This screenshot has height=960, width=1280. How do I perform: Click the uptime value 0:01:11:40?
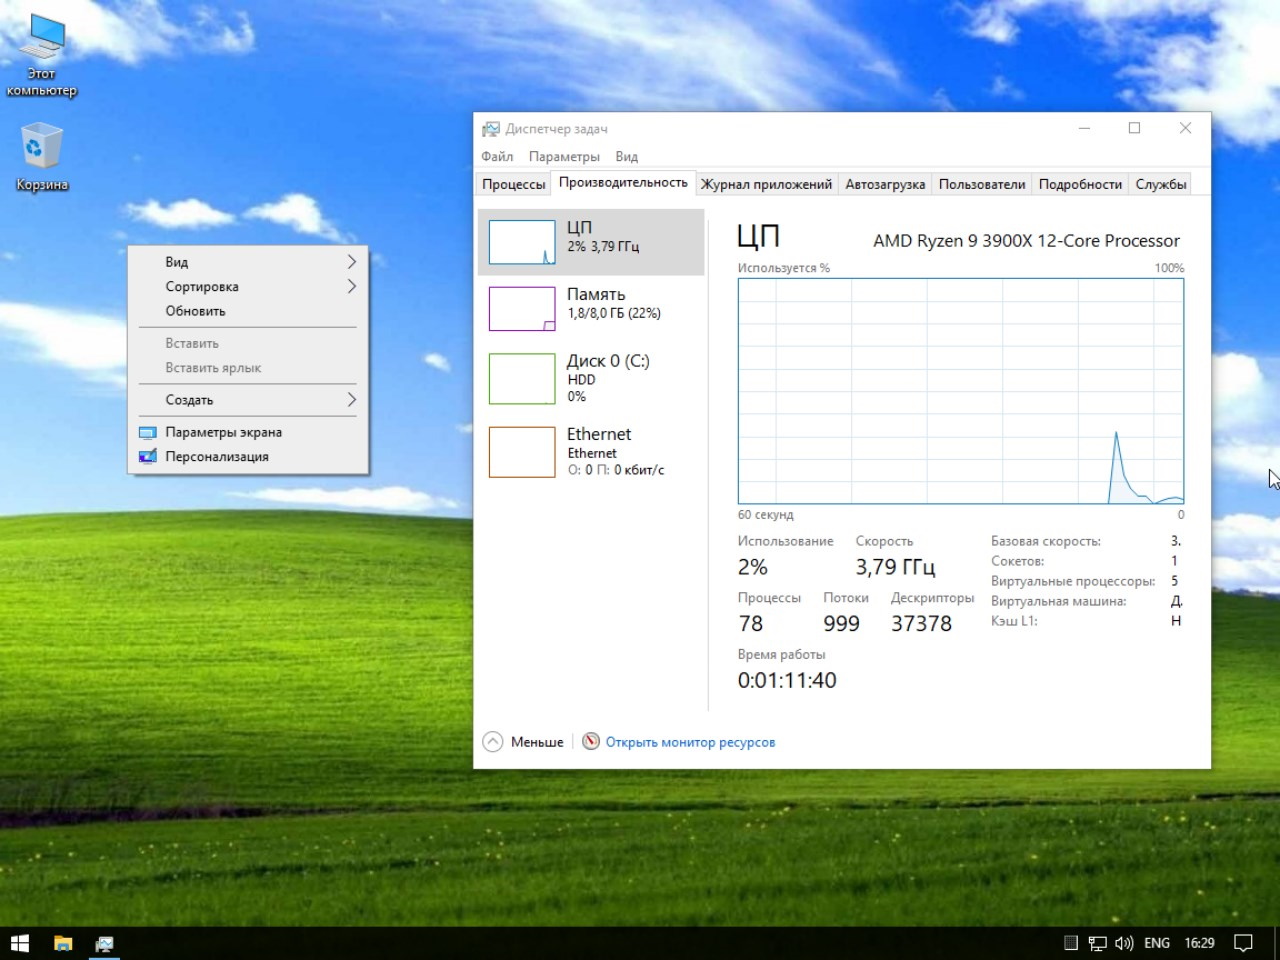[x=787, y=680]
